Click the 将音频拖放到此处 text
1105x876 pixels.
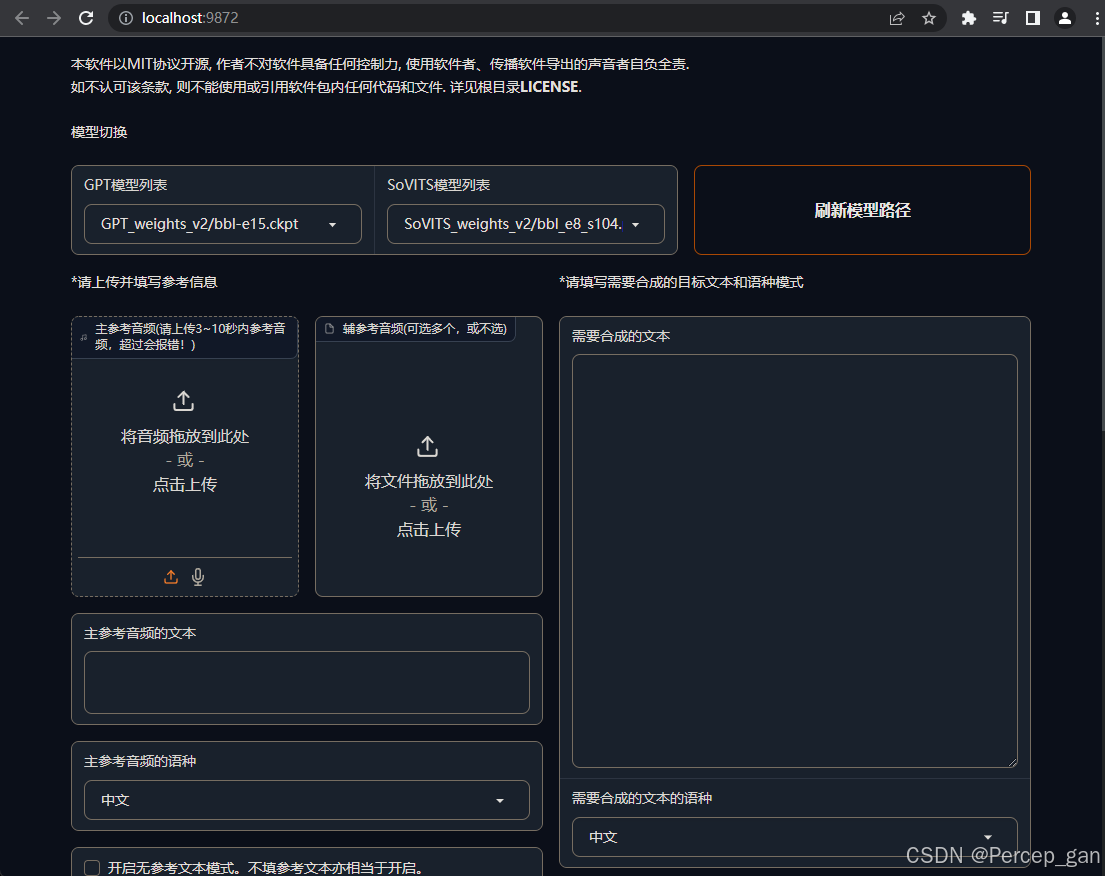click(185, 436)
